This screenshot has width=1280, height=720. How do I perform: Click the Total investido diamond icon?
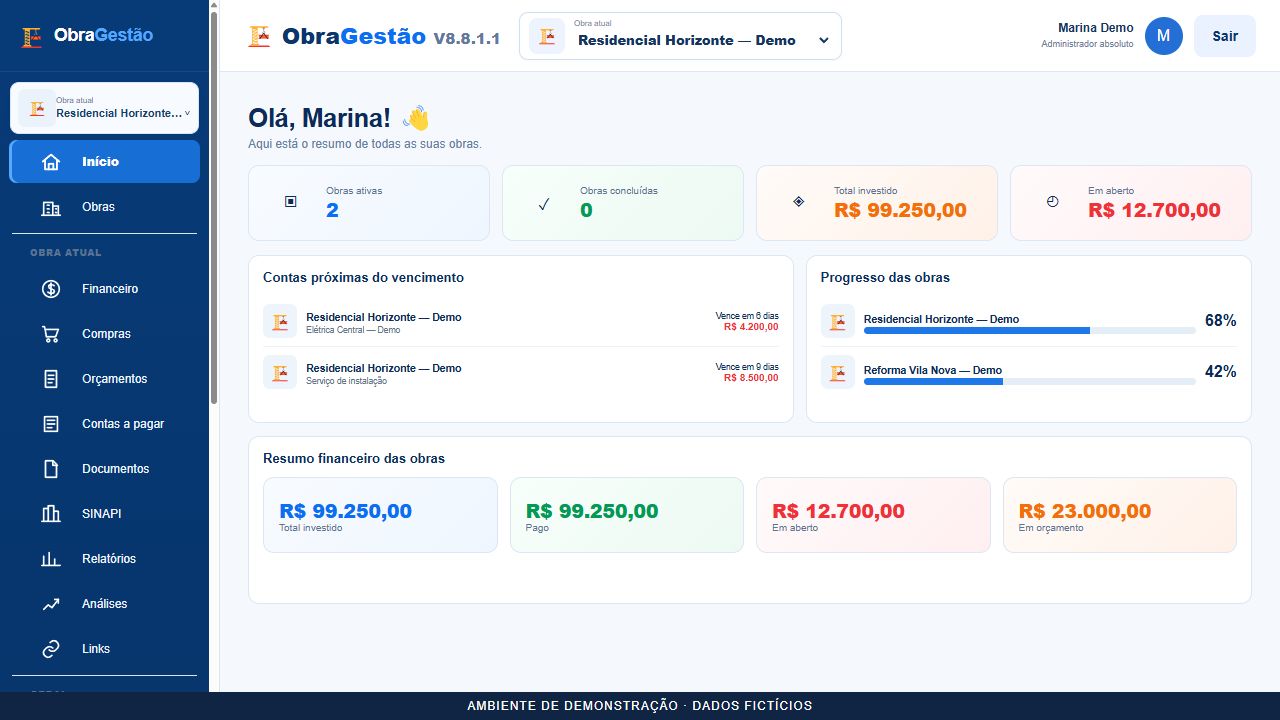coord(798,201)
